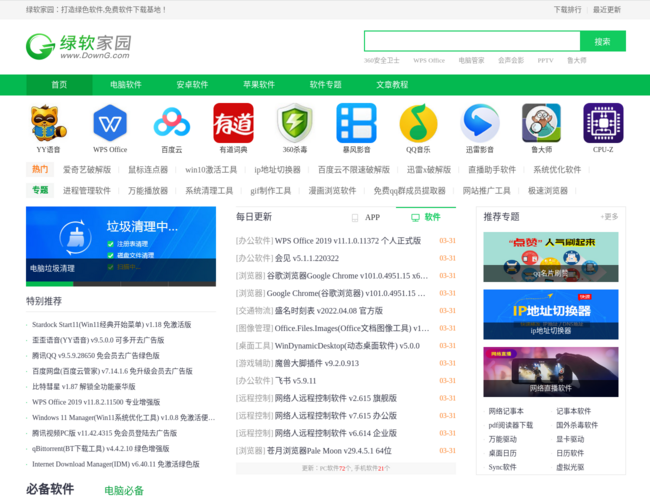Open the Sync软件 topic link
Image resolution: width=650 pixels, height=500 pixels.
click(502, 467)
